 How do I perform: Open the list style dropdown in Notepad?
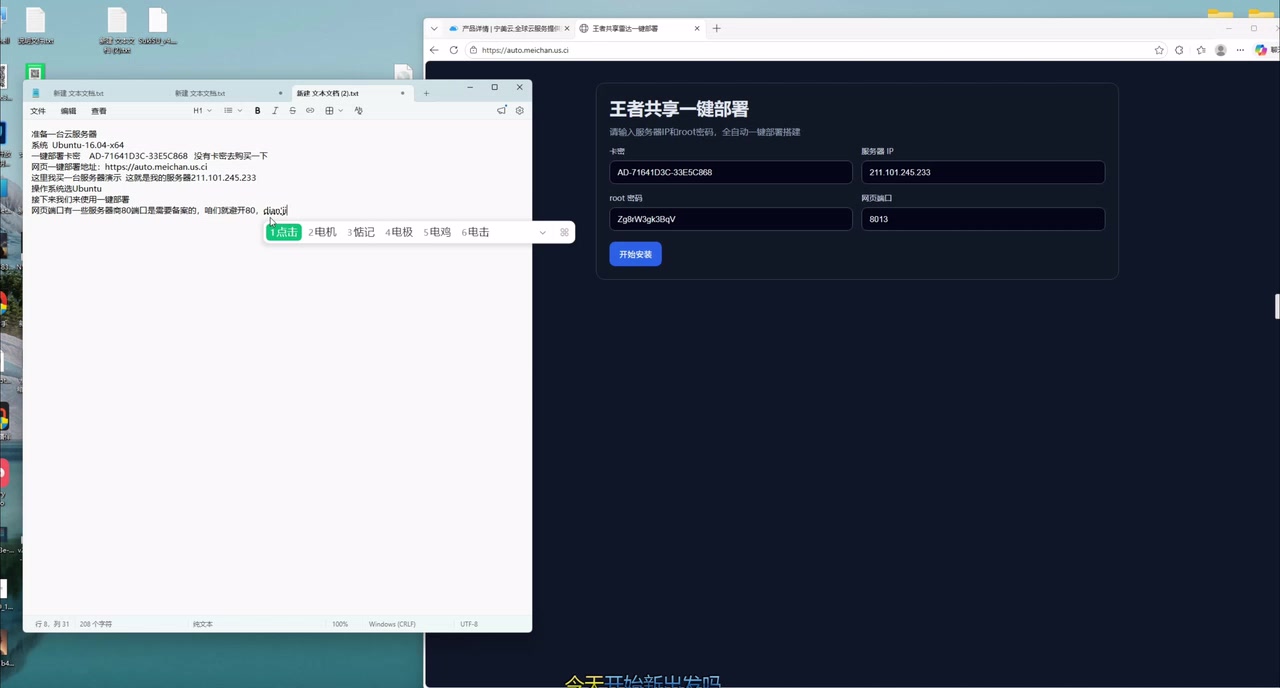coord(232,111)
